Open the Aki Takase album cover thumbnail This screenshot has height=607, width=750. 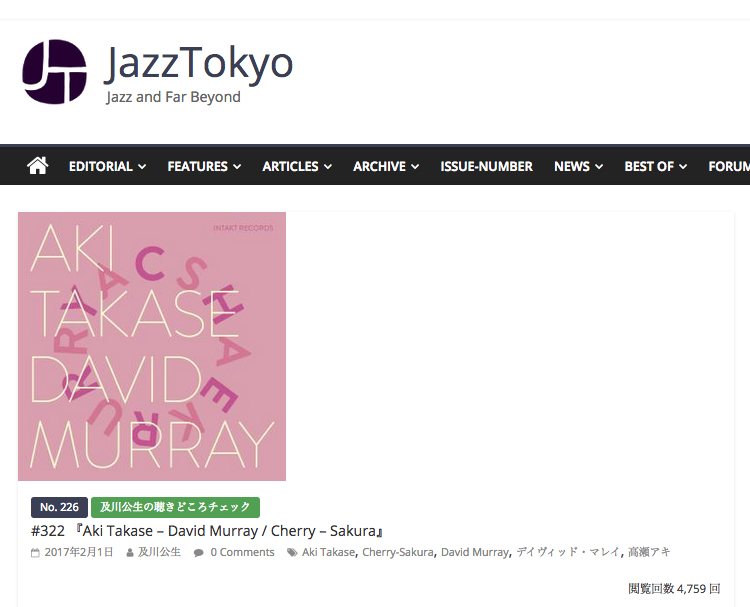(152, 346)
